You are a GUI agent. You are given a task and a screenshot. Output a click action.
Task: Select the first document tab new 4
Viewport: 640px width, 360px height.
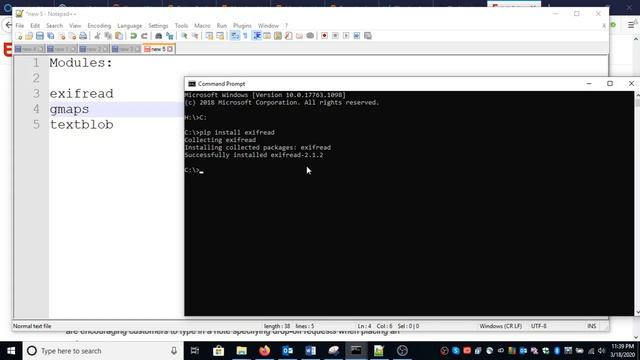point(29,49)
